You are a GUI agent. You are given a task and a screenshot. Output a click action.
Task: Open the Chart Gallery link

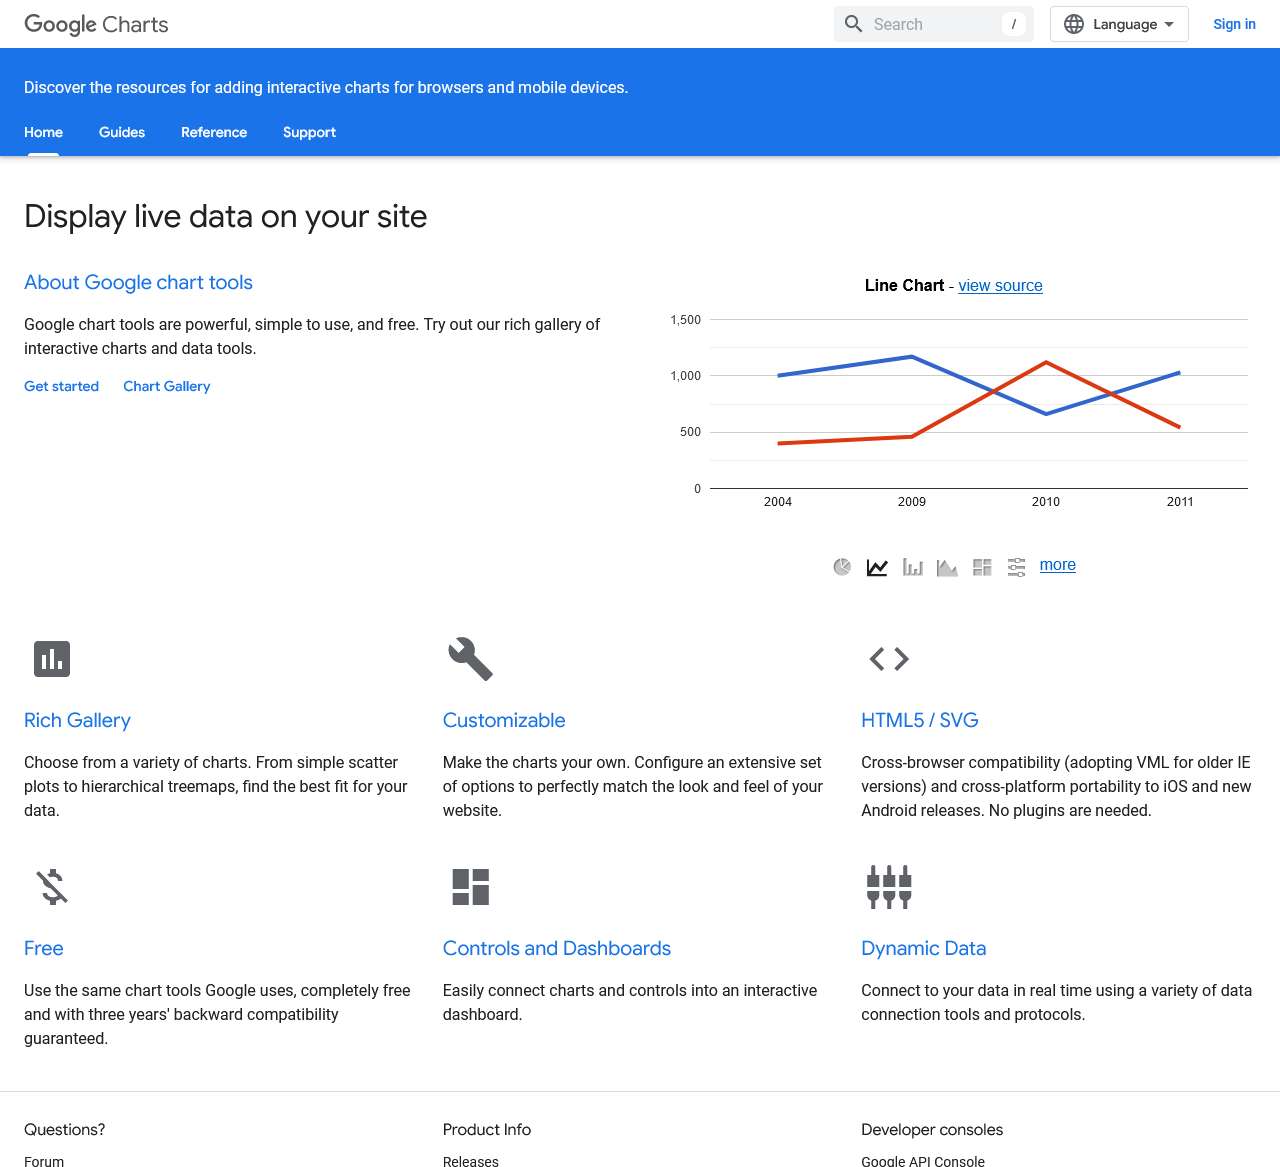[x=166, y=386]
